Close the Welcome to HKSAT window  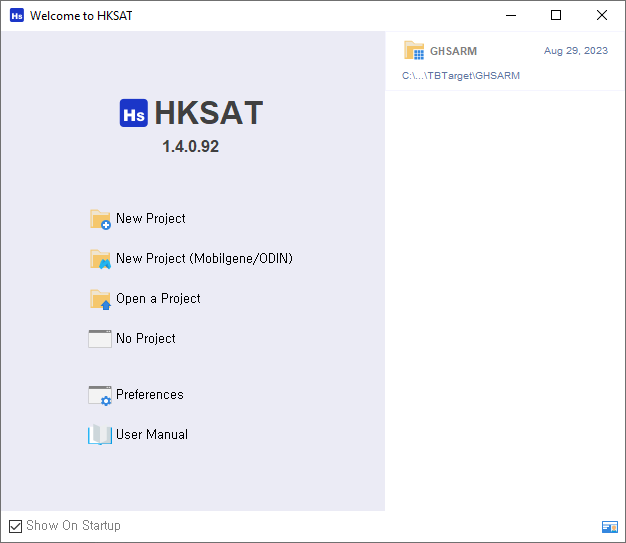[602, 16]
